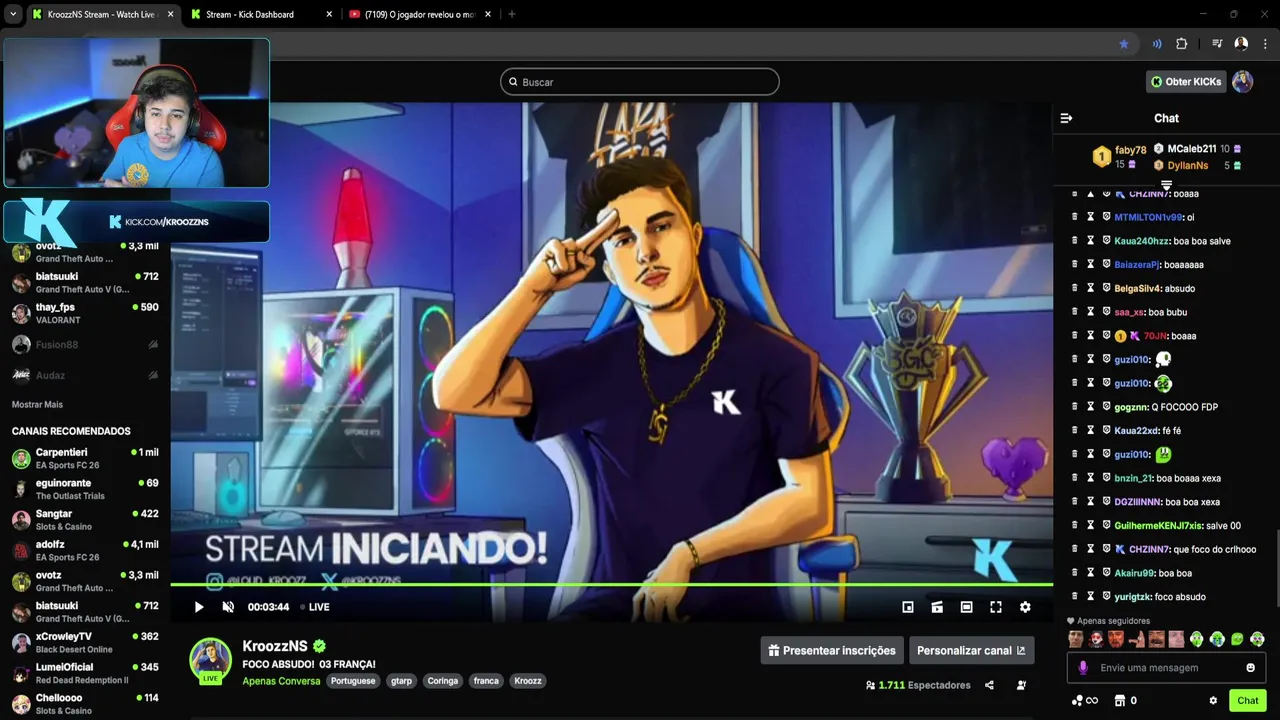This screenshot has height=720, width=1280.
Task: Seek on the green stream progress bar
Action: click(x=611, y=584)
